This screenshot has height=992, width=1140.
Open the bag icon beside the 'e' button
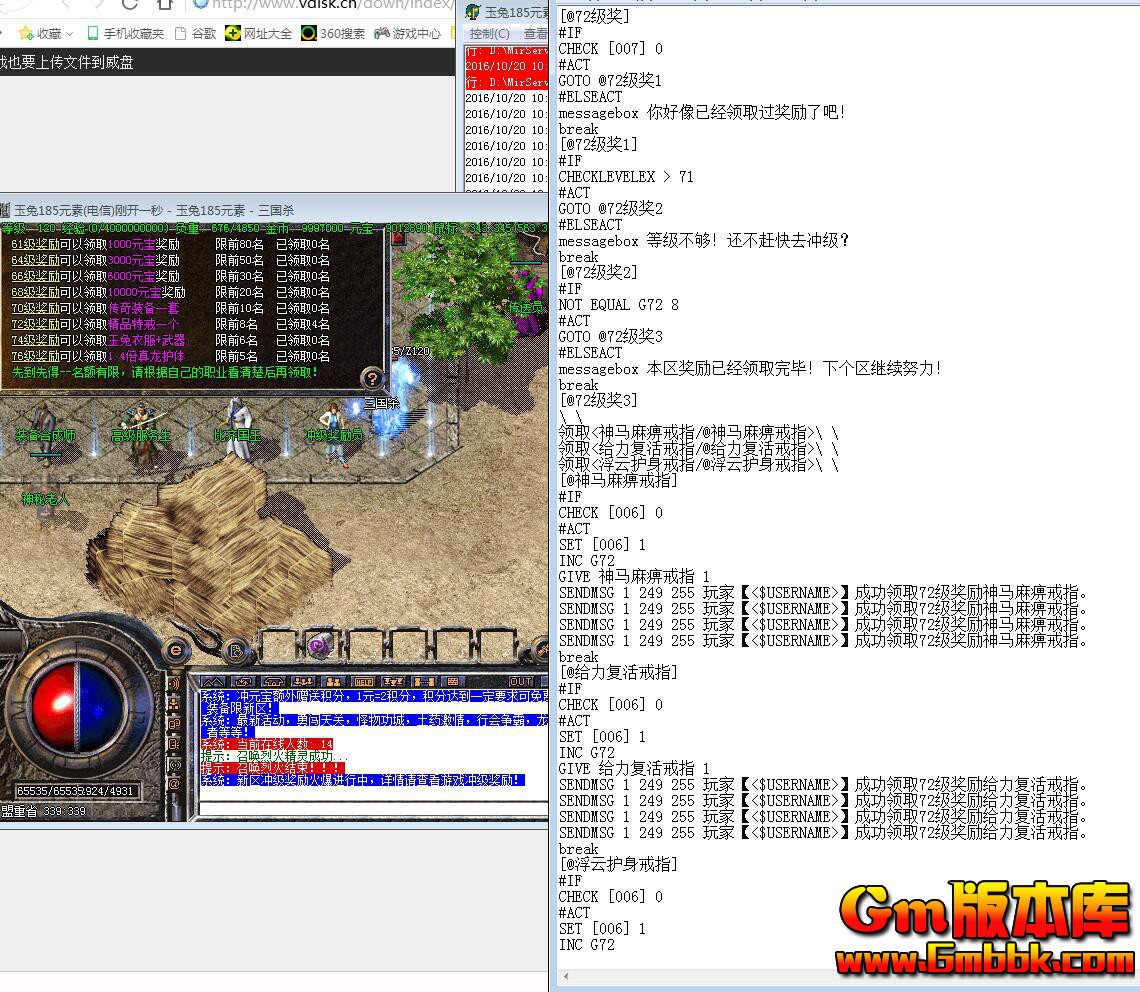tap(236, 652)
